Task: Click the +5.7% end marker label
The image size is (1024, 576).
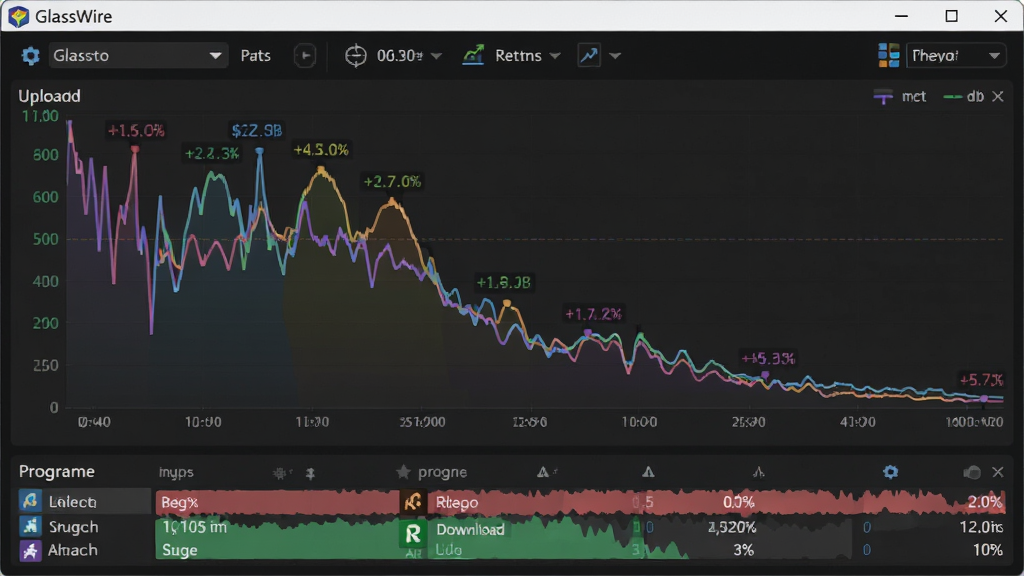Action: point(981,379)
